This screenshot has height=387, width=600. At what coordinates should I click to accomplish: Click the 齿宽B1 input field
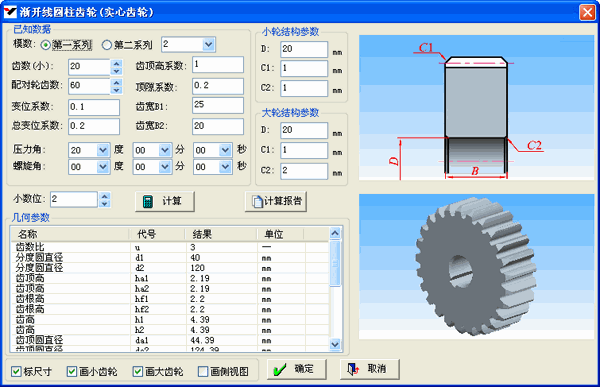coord(218,105)
